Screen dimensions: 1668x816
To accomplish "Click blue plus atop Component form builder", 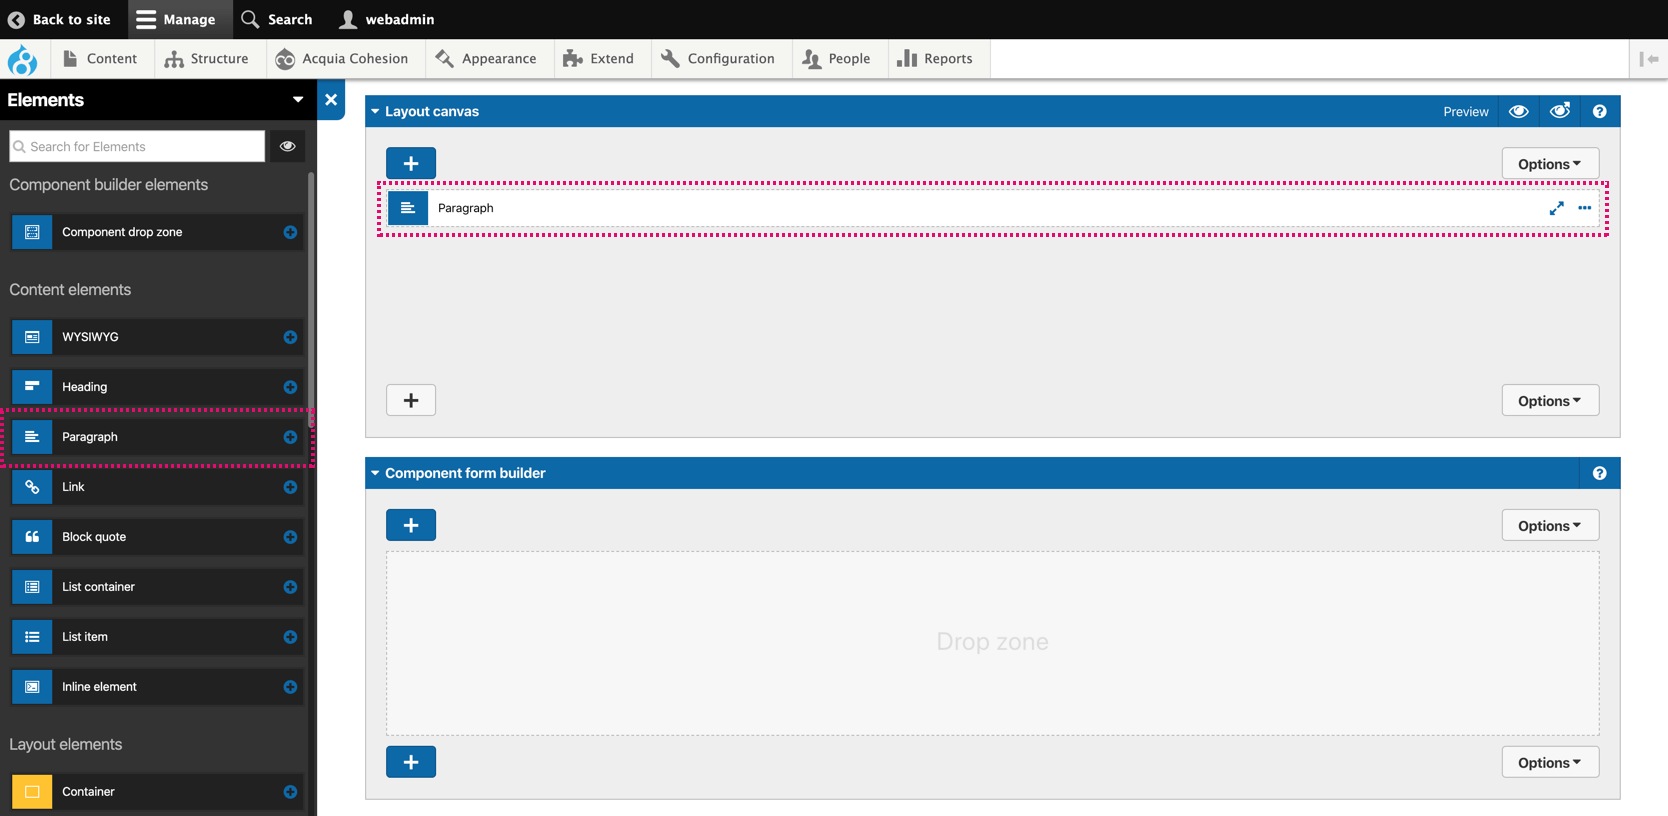I will coord(411,526).
